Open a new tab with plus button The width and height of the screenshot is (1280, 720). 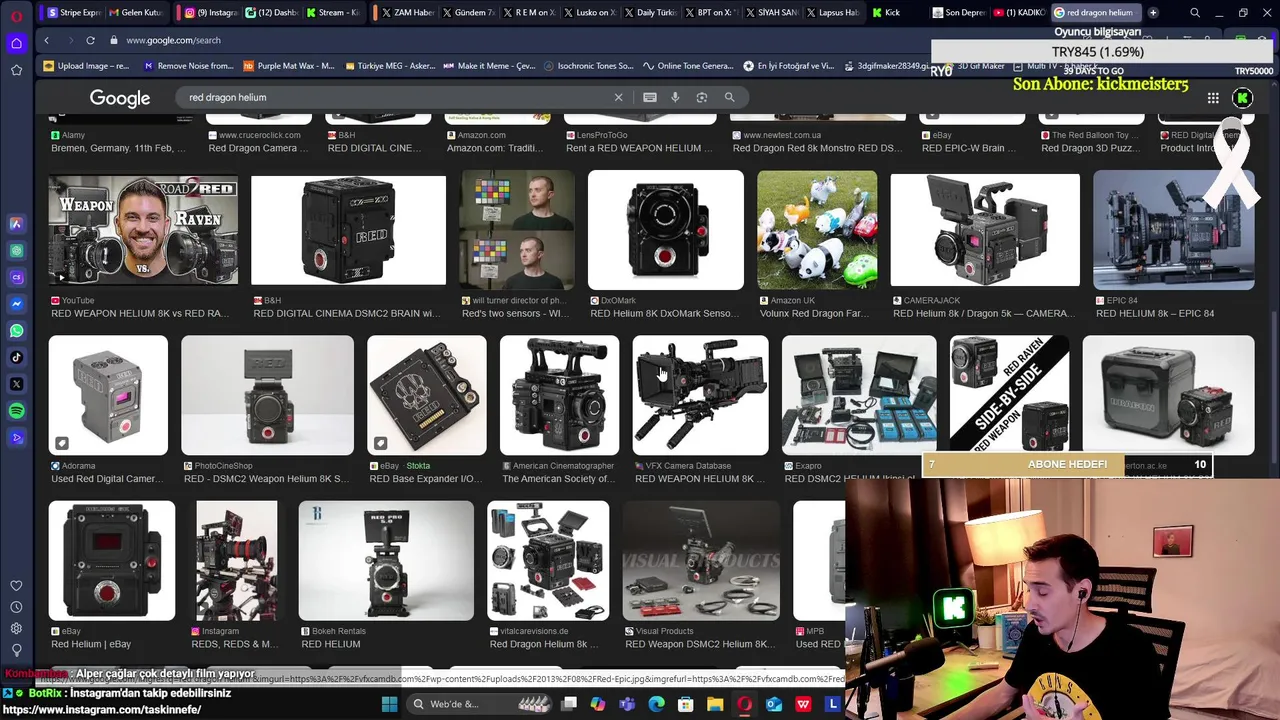click(x=1153, y=13)
